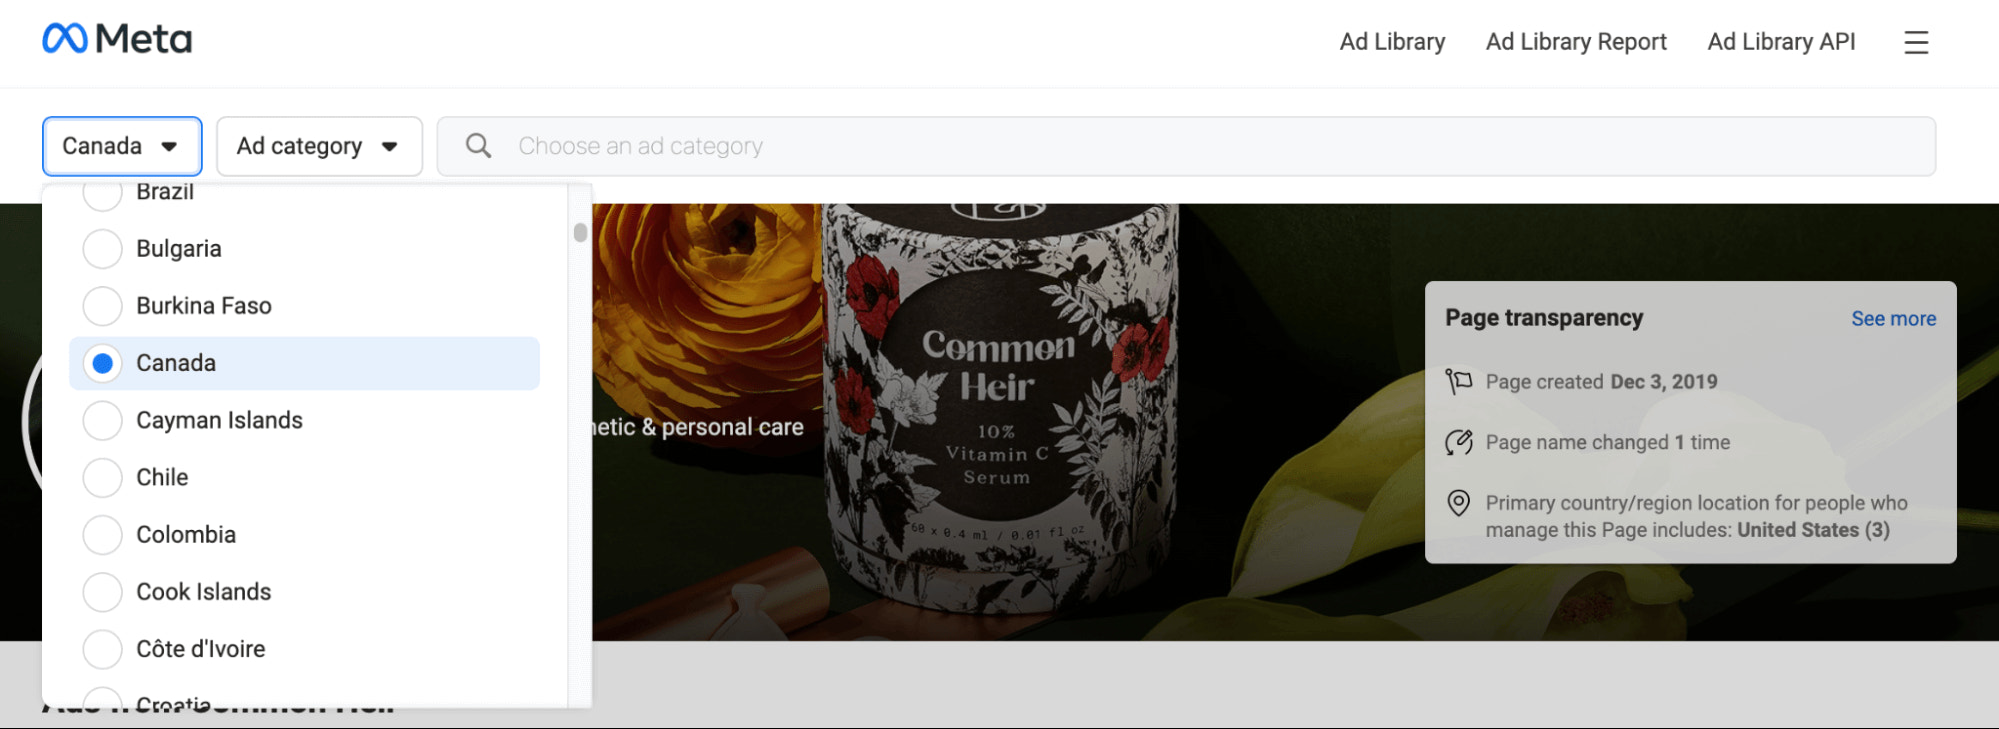Collapse the Canada country dropdown
The height and width of the screenshot is (729, 1999).
click(122, 146)
